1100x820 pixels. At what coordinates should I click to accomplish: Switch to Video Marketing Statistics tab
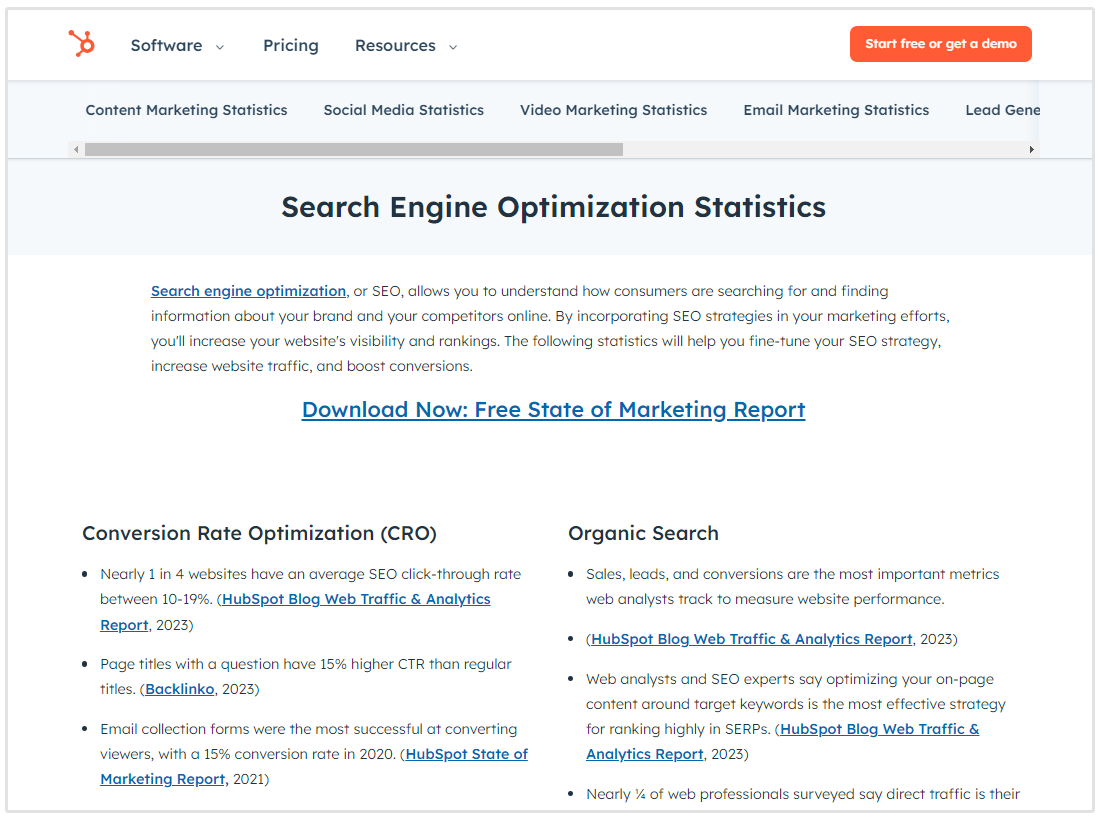coord(613,110)
